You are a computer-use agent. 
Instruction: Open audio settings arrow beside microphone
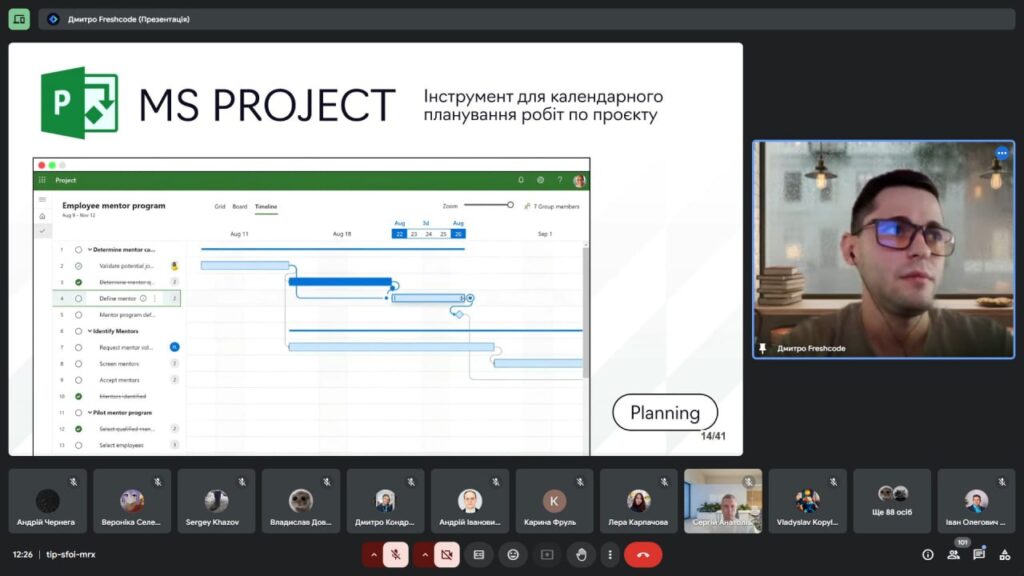pyautogui.click(x=374, y=554)
